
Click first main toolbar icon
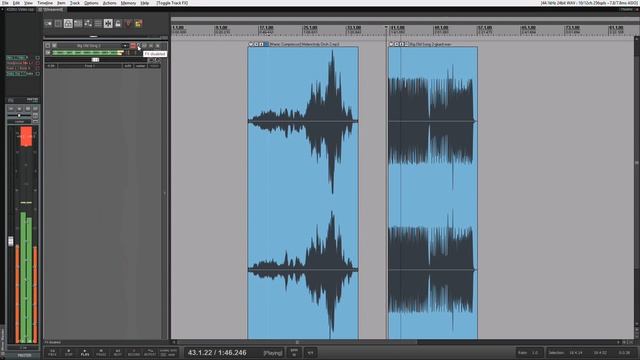pyautogui.click(x=48, y=24)
